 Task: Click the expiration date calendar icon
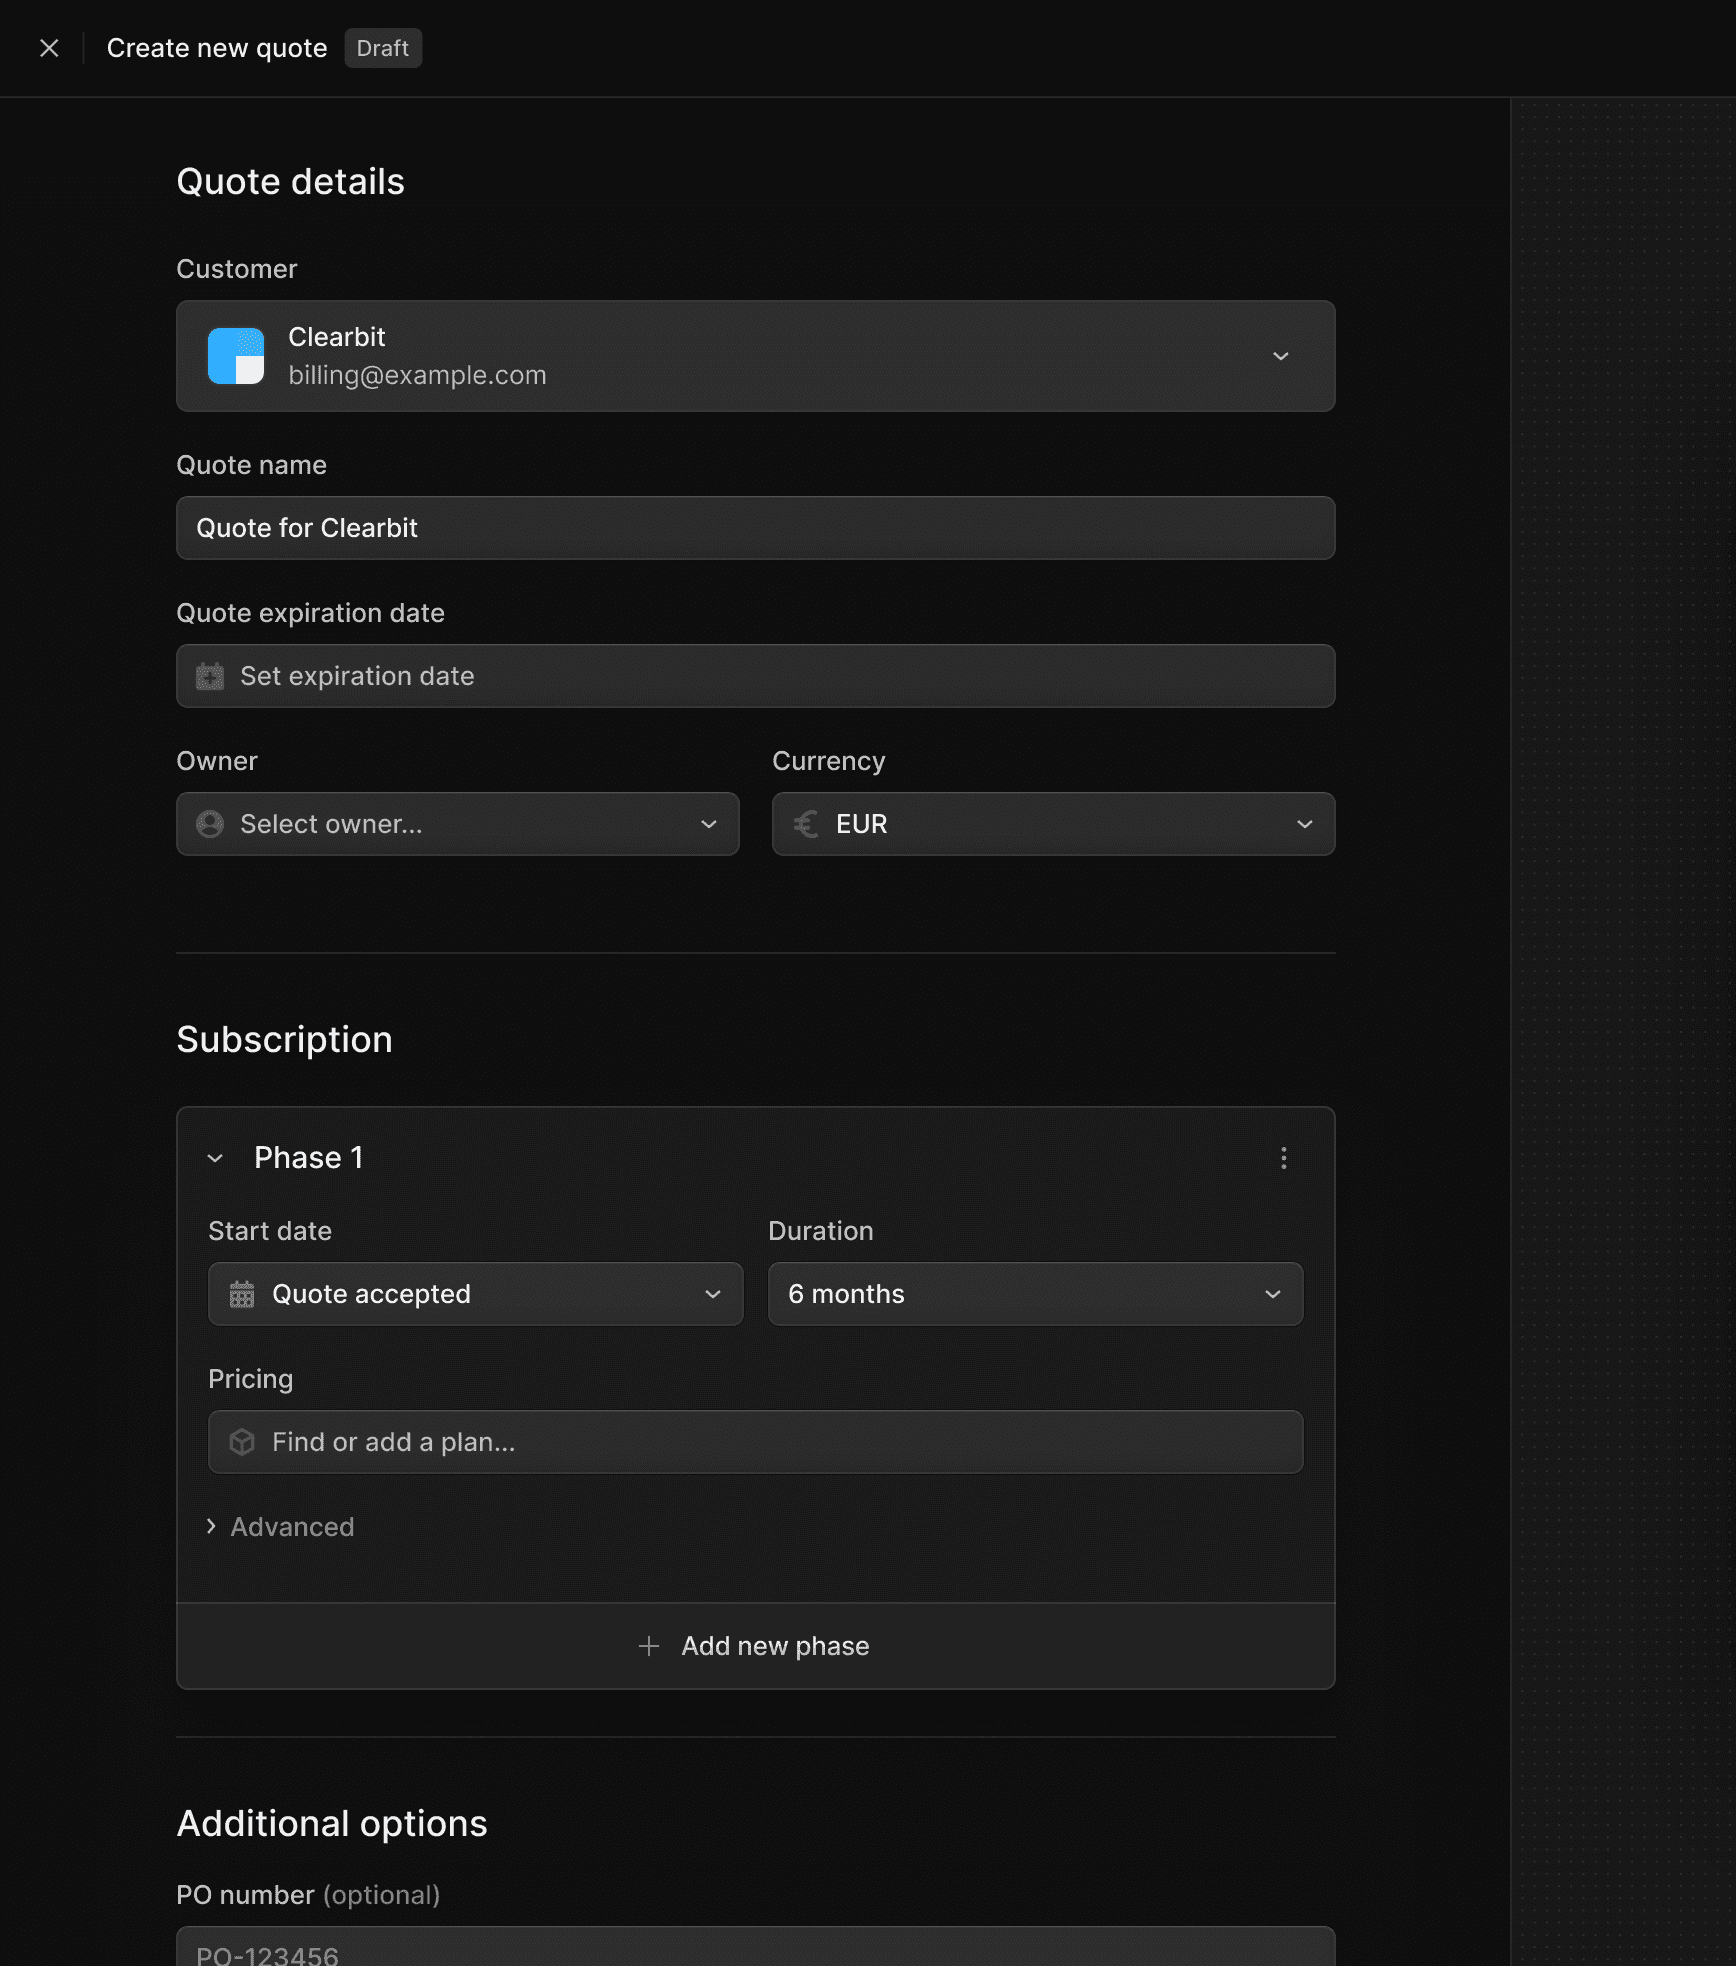coord(210,676)
